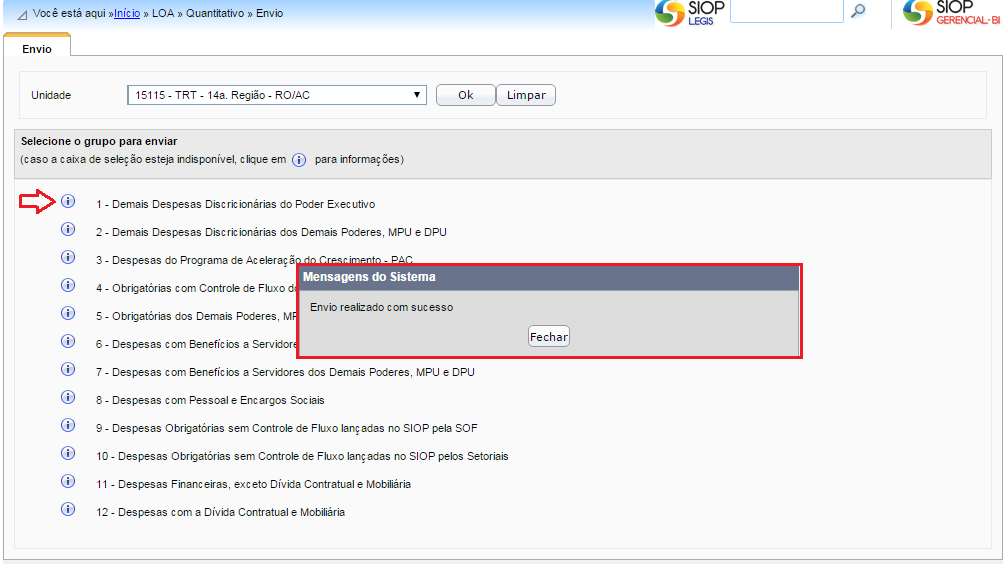The image size is (1008, 564).
Task: Click text '7 - Despesas com Benefícios a Servidores dos Demais Poderes'
Action: (x=285, y=372)
